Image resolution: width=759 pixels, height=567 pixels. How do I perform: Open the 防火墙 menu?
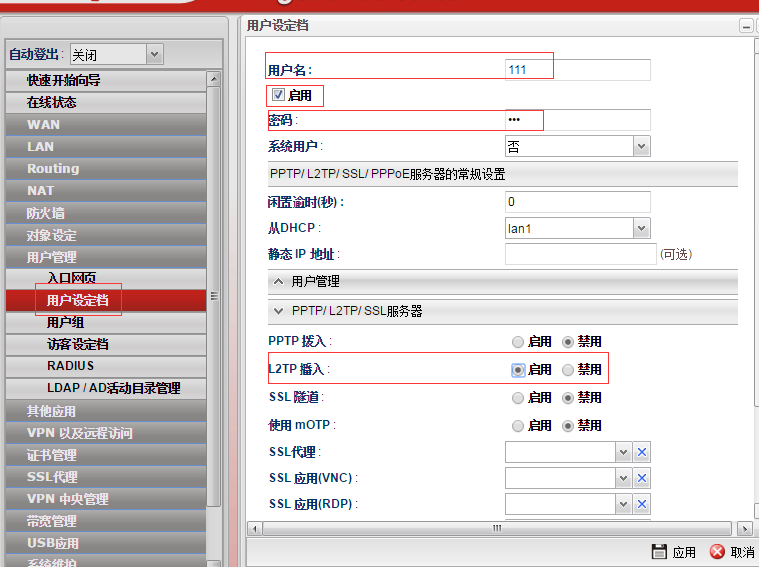point(106,213)
